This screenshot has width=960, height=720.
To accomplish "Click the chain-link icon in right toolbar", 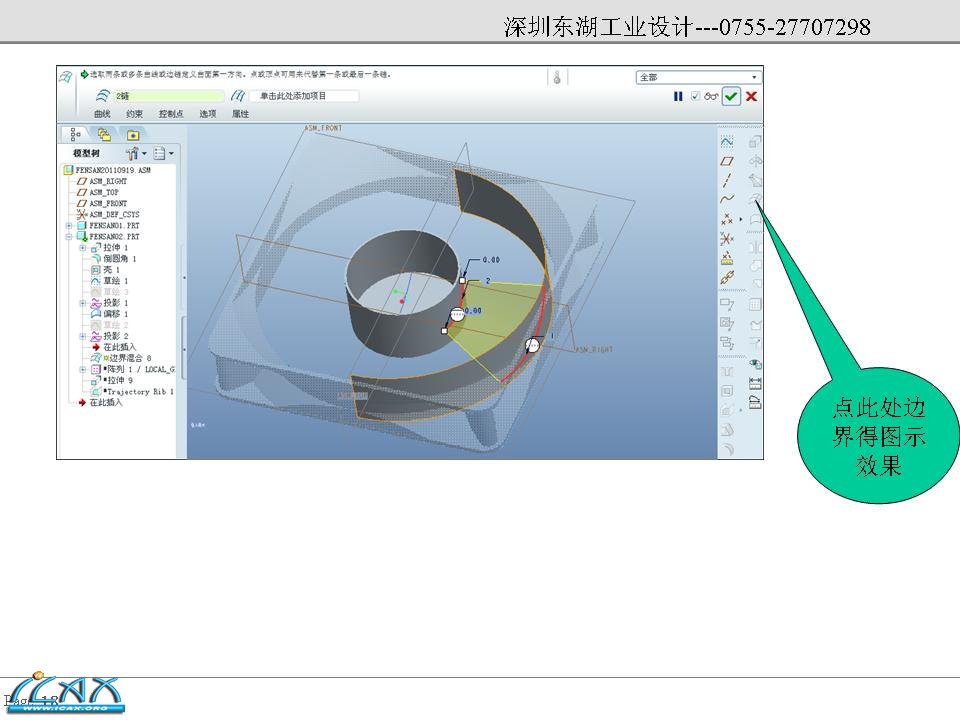I will [727, 277].
